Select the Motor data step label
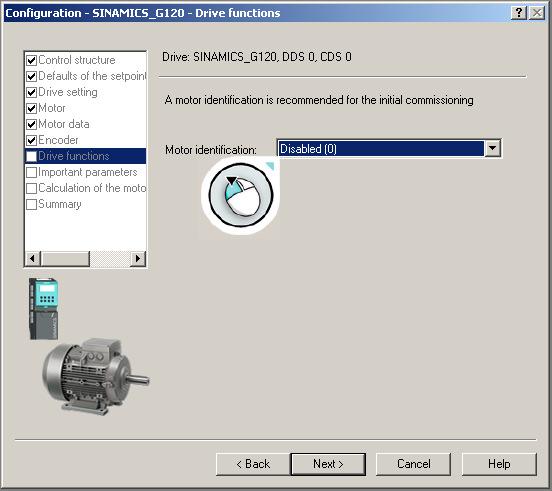 click(x=64, y=124)
